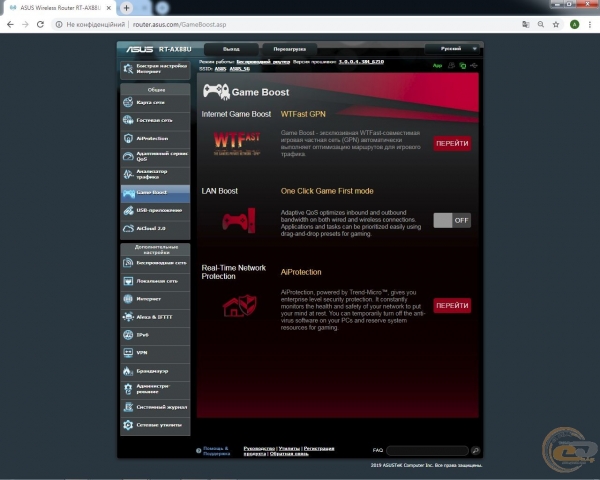600x480 pixels.
Task: Open LAN (Локальная сеть) settings
Action: (x=155, y=281)
